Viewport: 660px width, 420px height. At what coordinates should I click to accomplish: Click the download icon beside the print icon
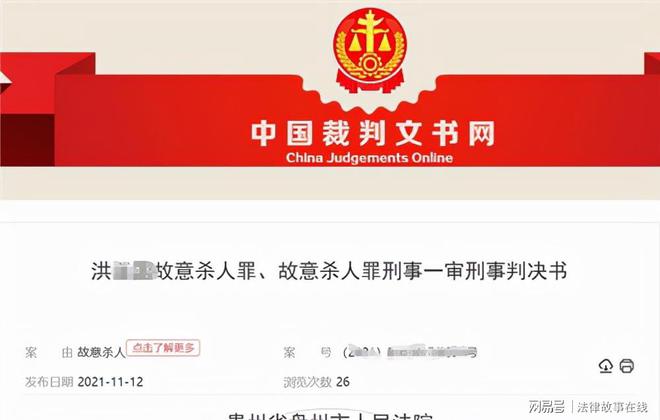(x=605, y=366)
